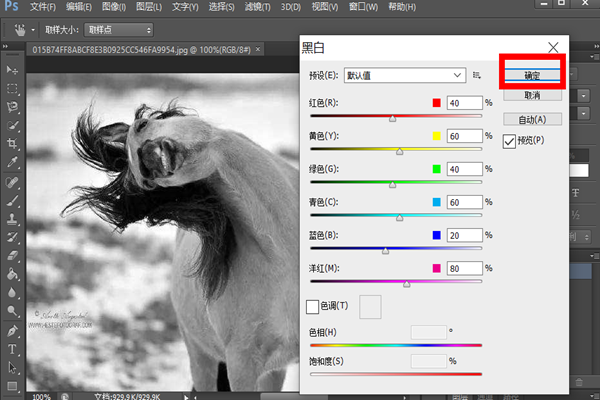Image resolution: width=600 pixels, height=400 pixels.
Task: Open preset options icon next to preset dropdown
Action: [x=476, y=75]
